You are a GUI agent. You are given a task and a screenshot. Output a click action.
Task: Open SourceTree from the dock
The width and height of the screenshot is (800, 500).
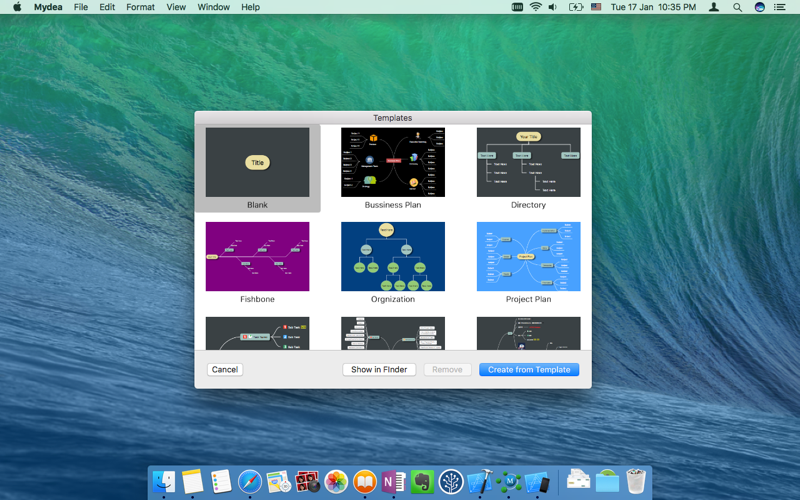(451, 482)
